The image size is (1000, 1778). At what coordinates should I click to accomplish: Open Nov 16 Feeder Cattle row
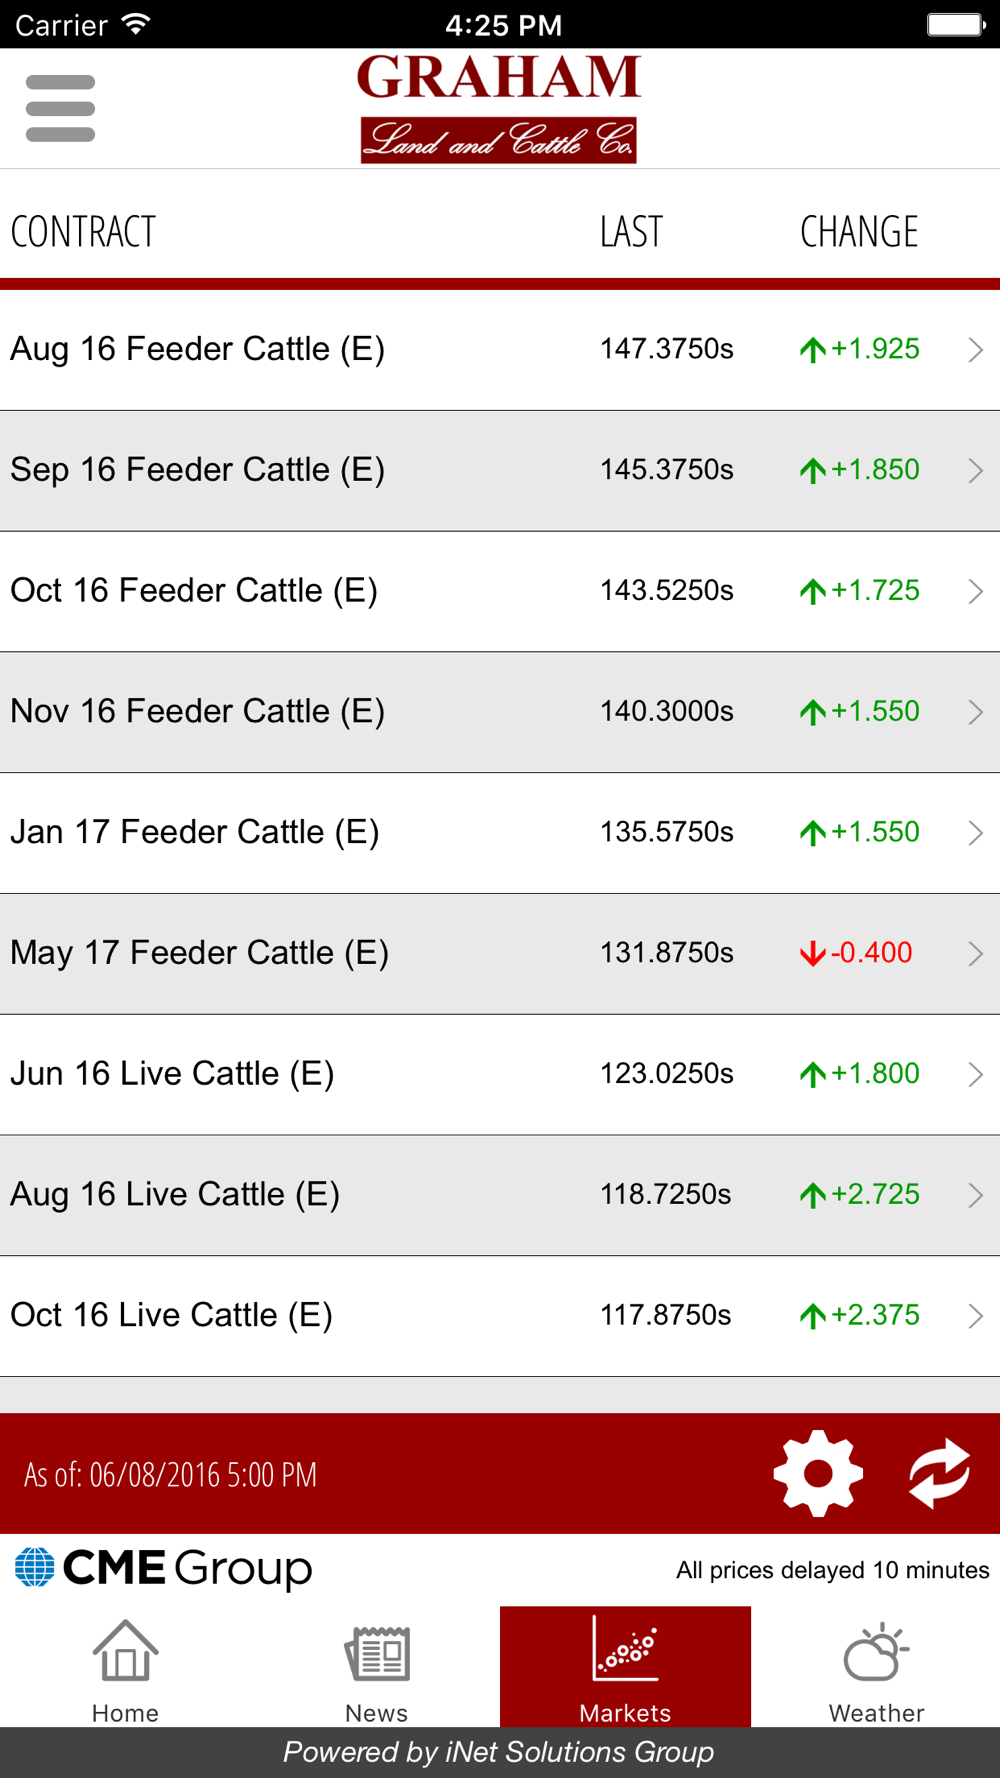(500, 712)
